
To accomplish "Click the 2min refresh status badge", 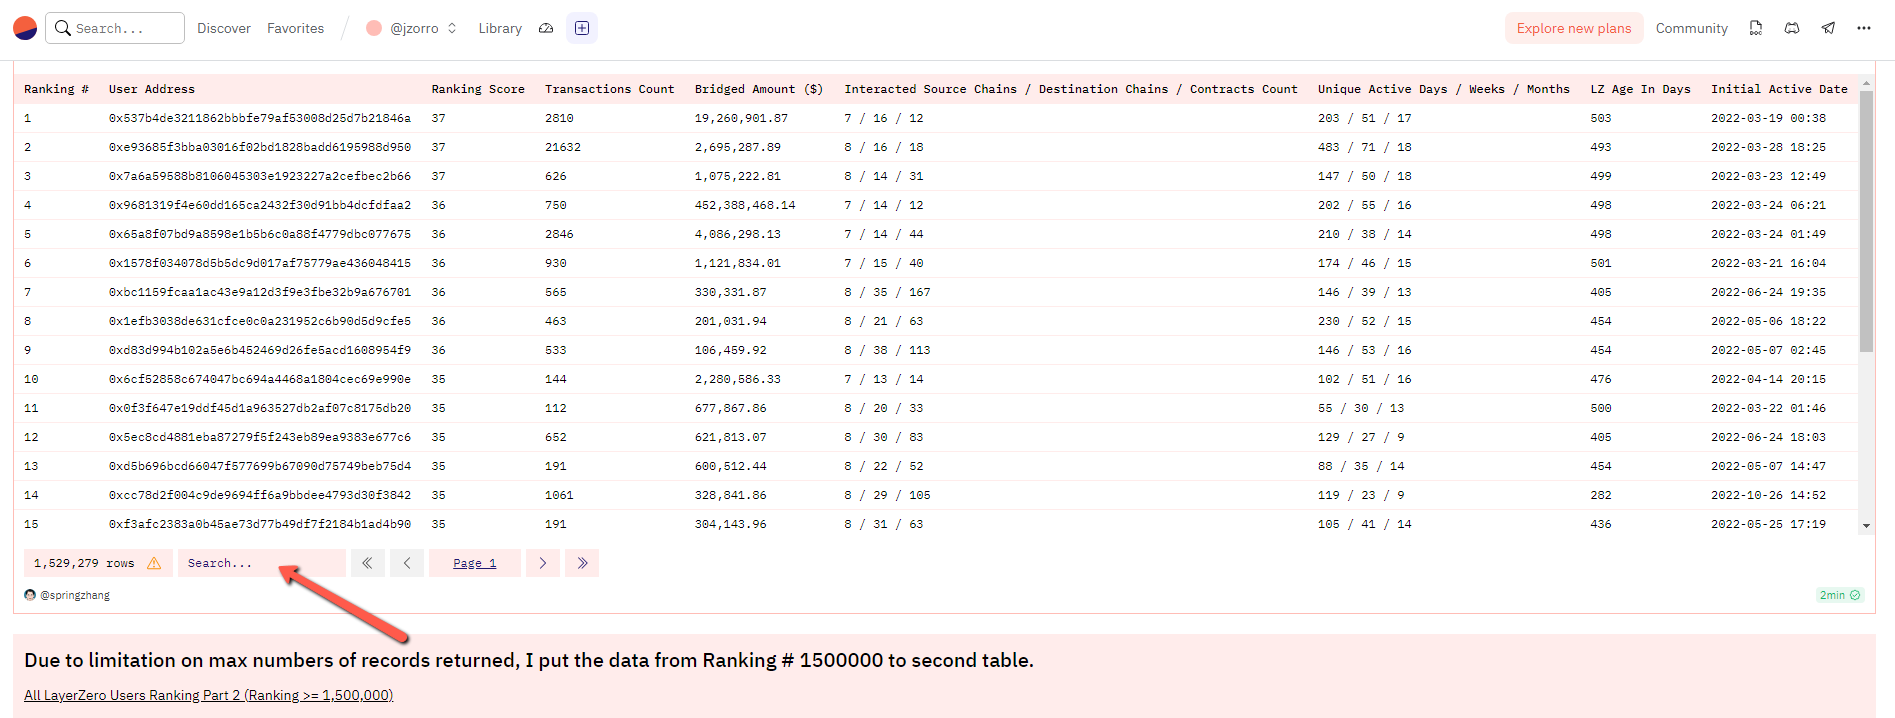I will pyautogui.click(x=1840, y=595).
